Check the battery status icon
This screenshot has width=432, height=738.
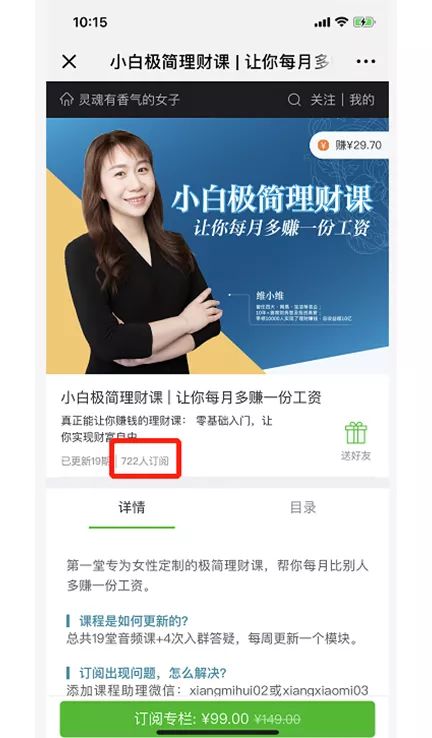point(364,22)
